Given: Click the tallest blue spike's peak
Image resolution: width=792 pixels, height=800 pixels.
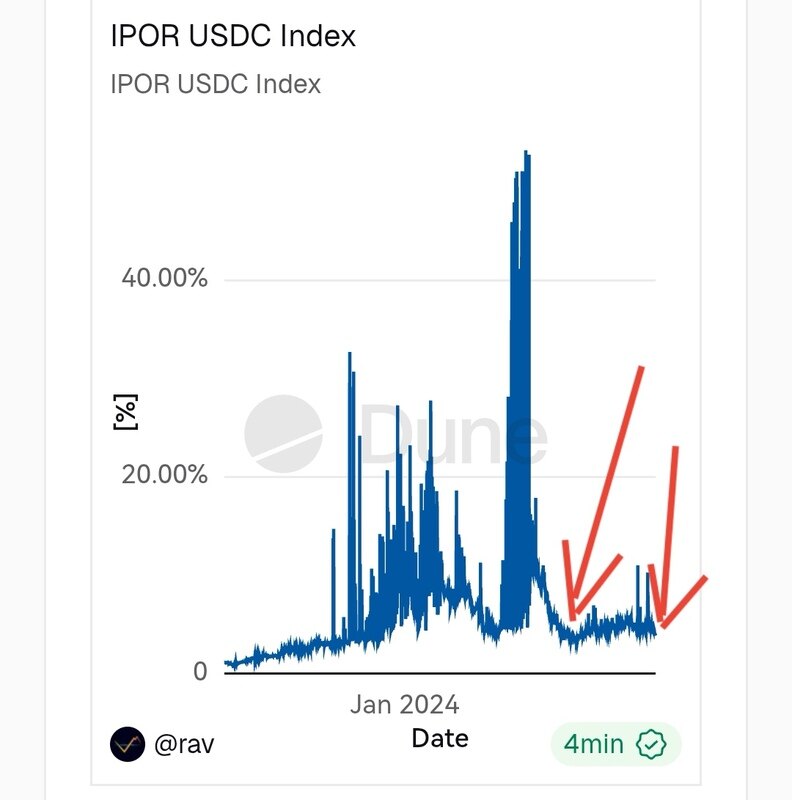Looking at the screenshot, I should click(526, 153).
